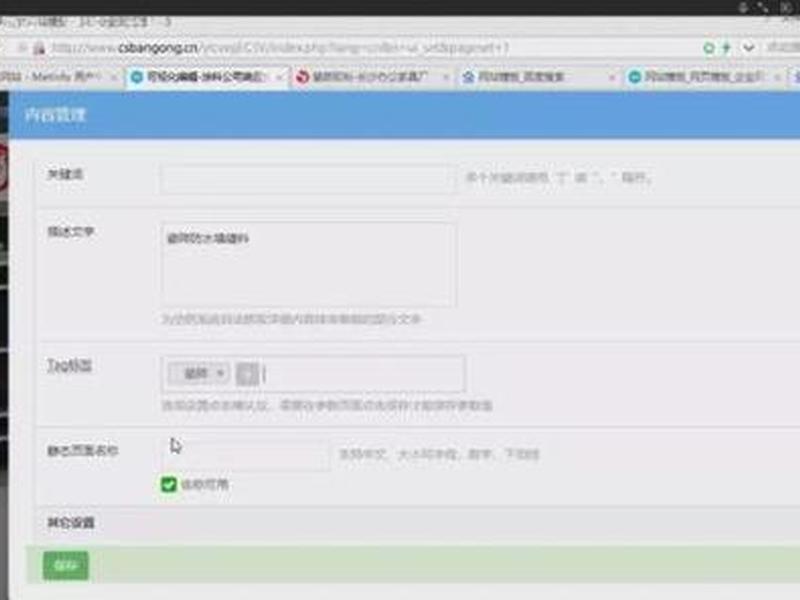Close the Metinfo browser tab

(114, 77)
